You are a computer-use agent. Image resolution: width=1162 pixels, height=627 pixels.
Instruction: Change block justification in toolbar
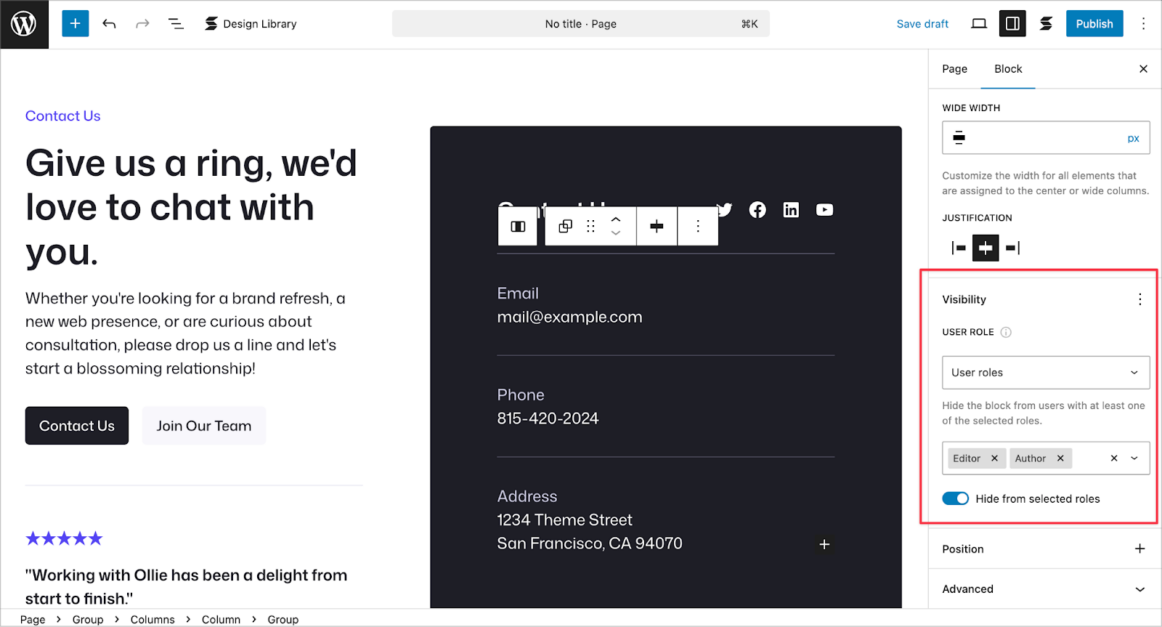pyautogui.click(x=657, y=226)
